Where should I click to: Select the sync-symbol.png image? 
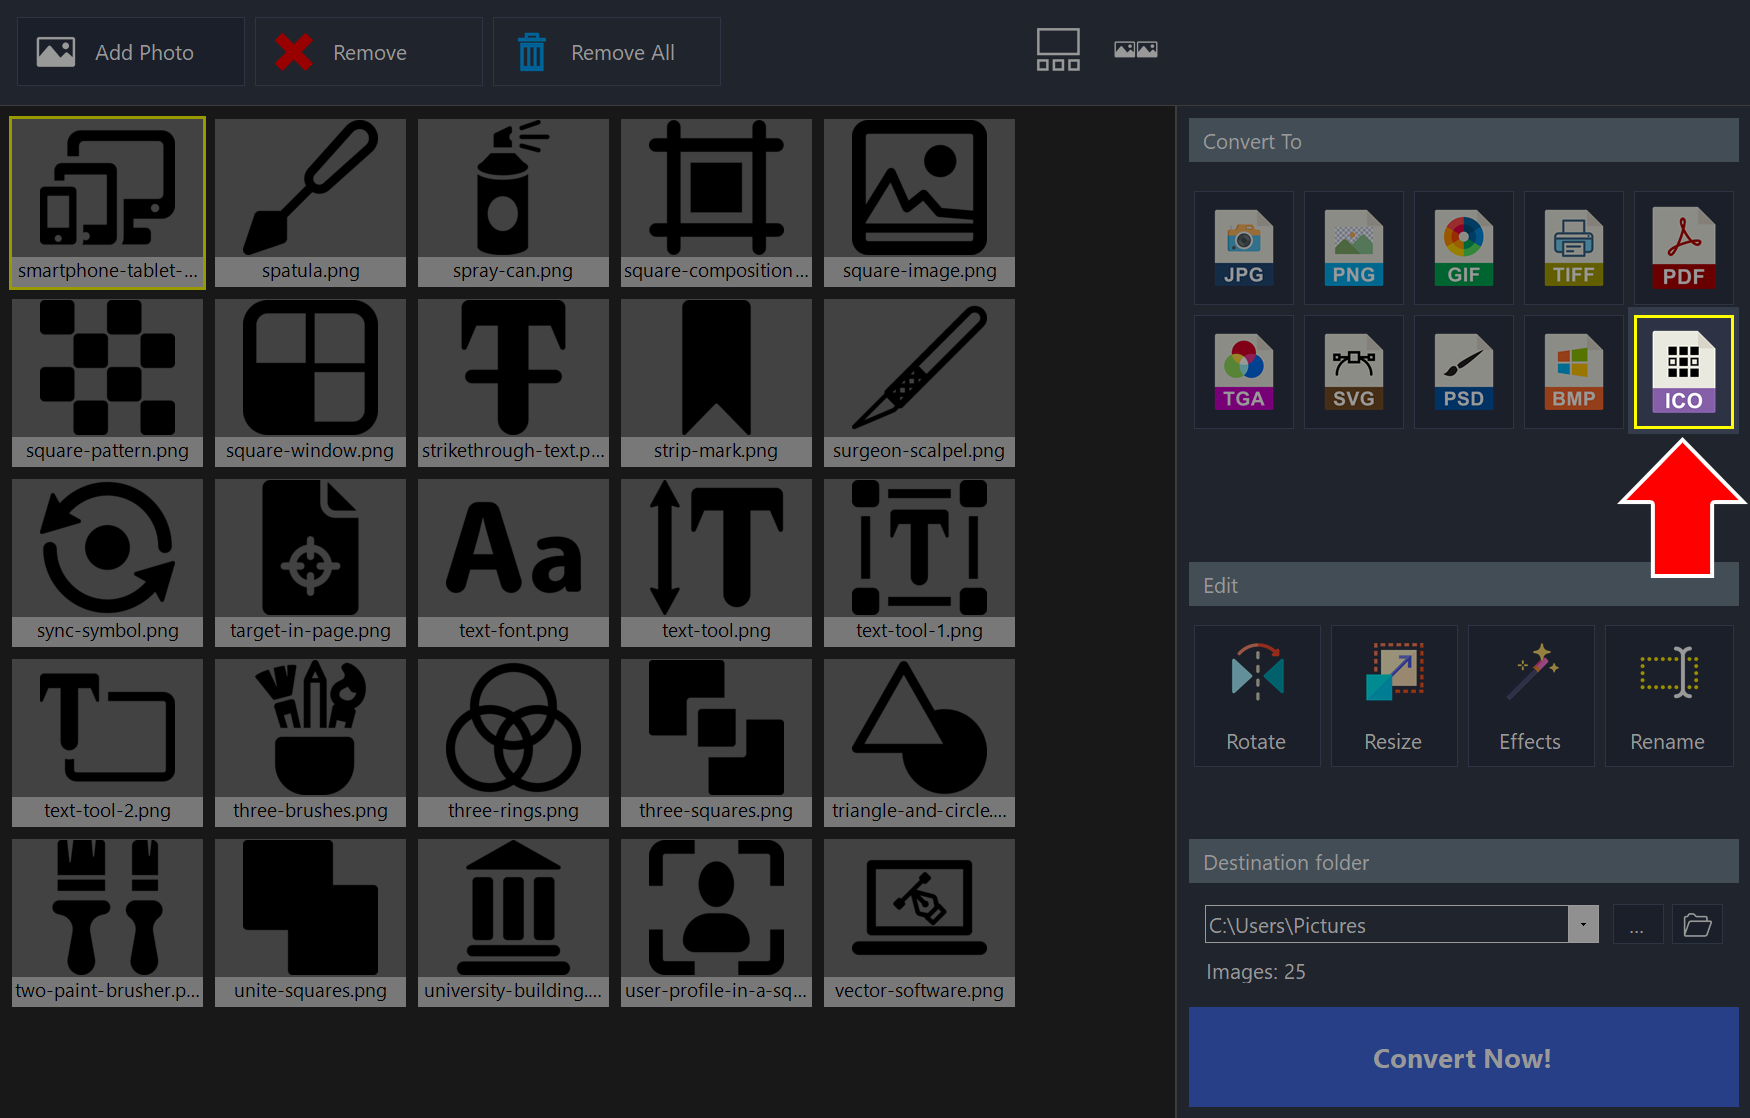point(107,563)
